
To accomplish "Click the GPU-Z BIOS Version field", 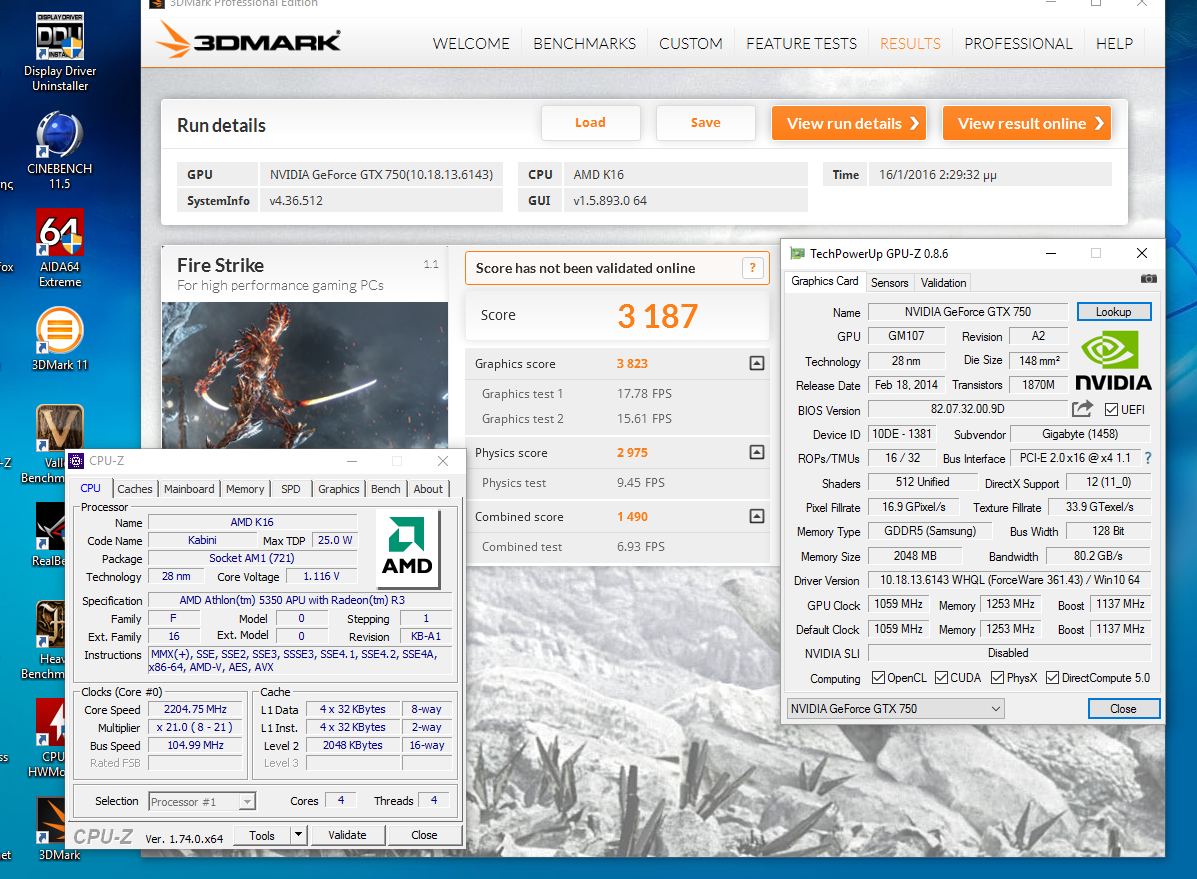I will pyautogui.click(x=967, y=409).
